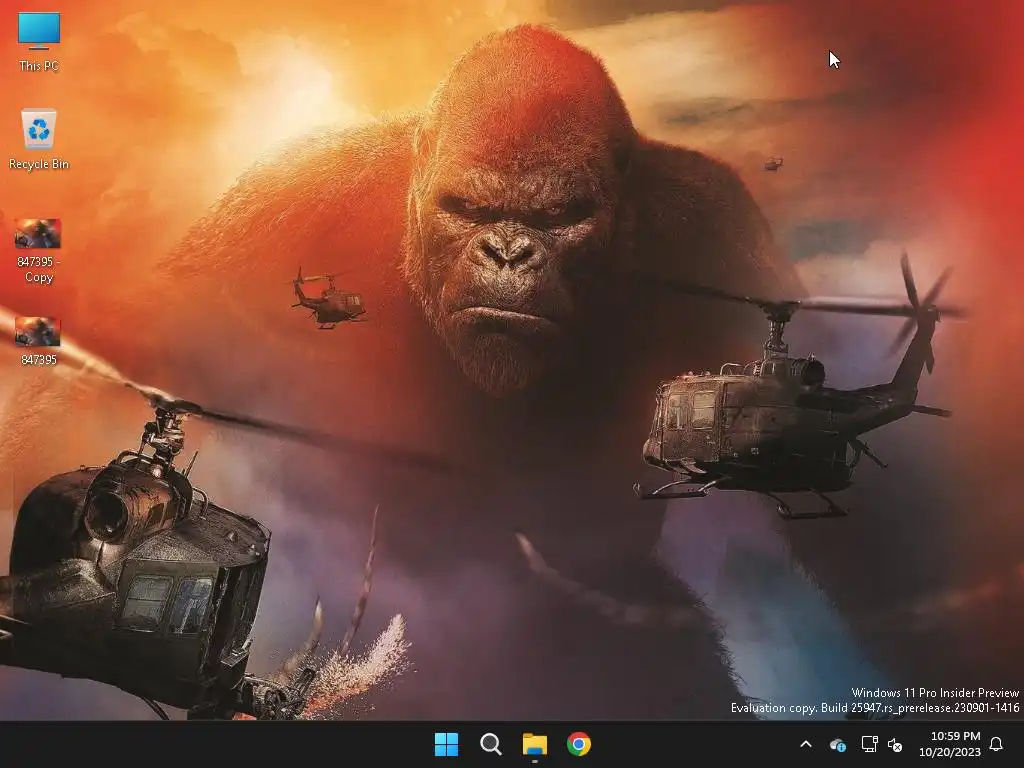Click the cloud sync tray icon
Screen dimensions: 1024x768
[x=838, y=744]
